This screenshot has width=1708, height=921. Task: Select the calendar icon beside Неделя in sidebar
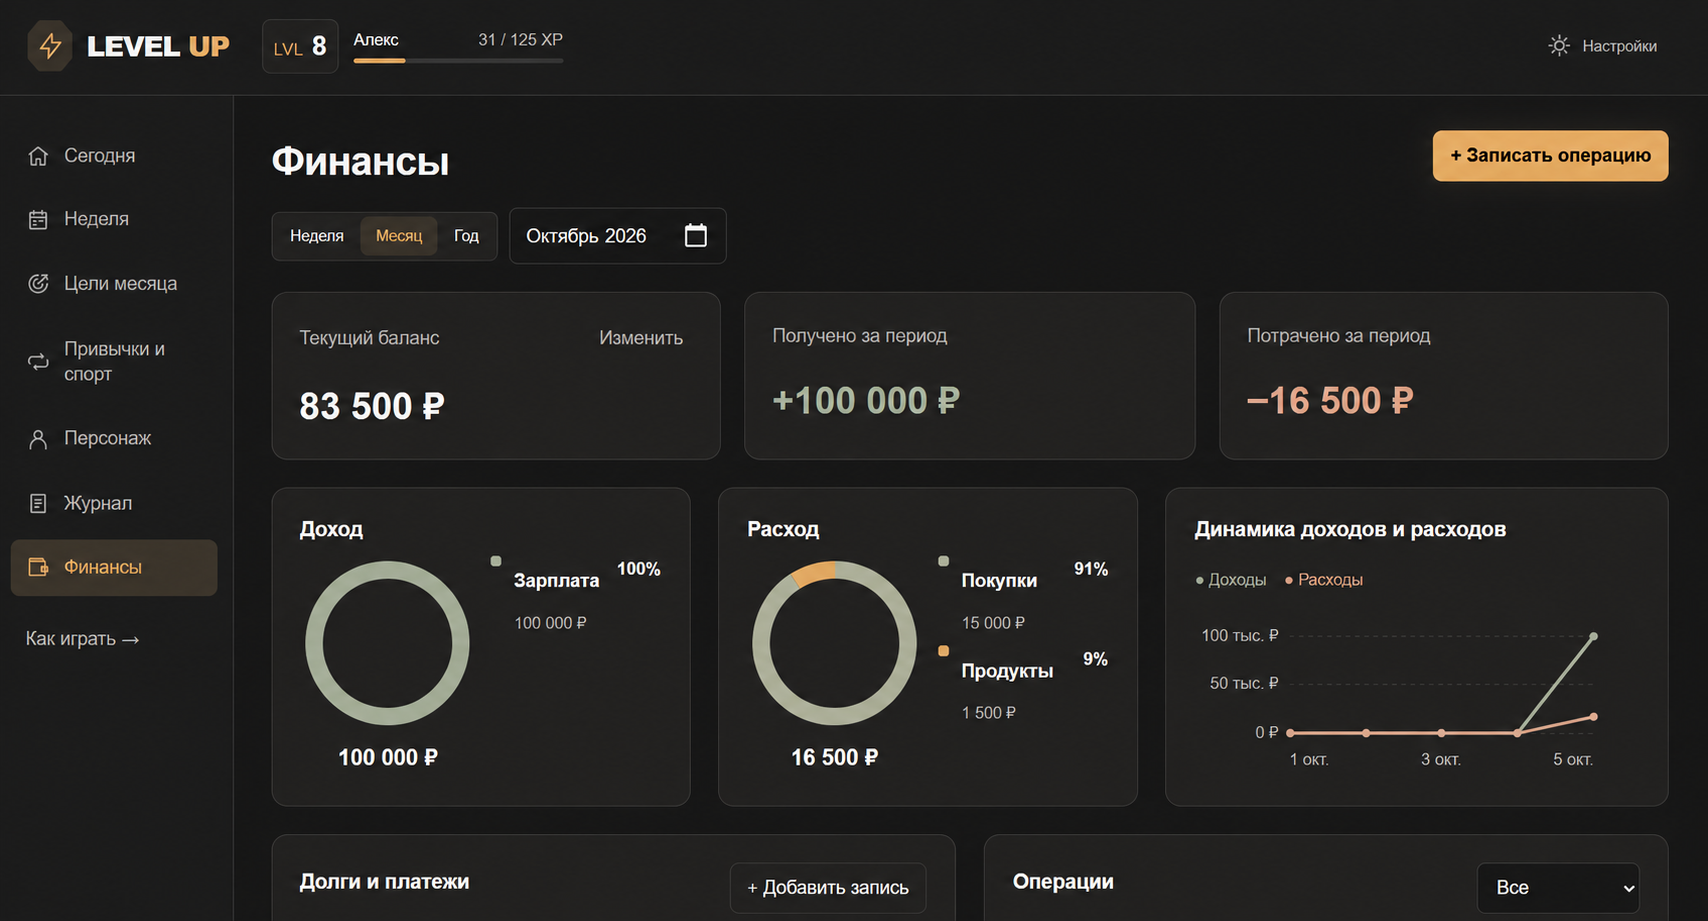tap(38, 219)
